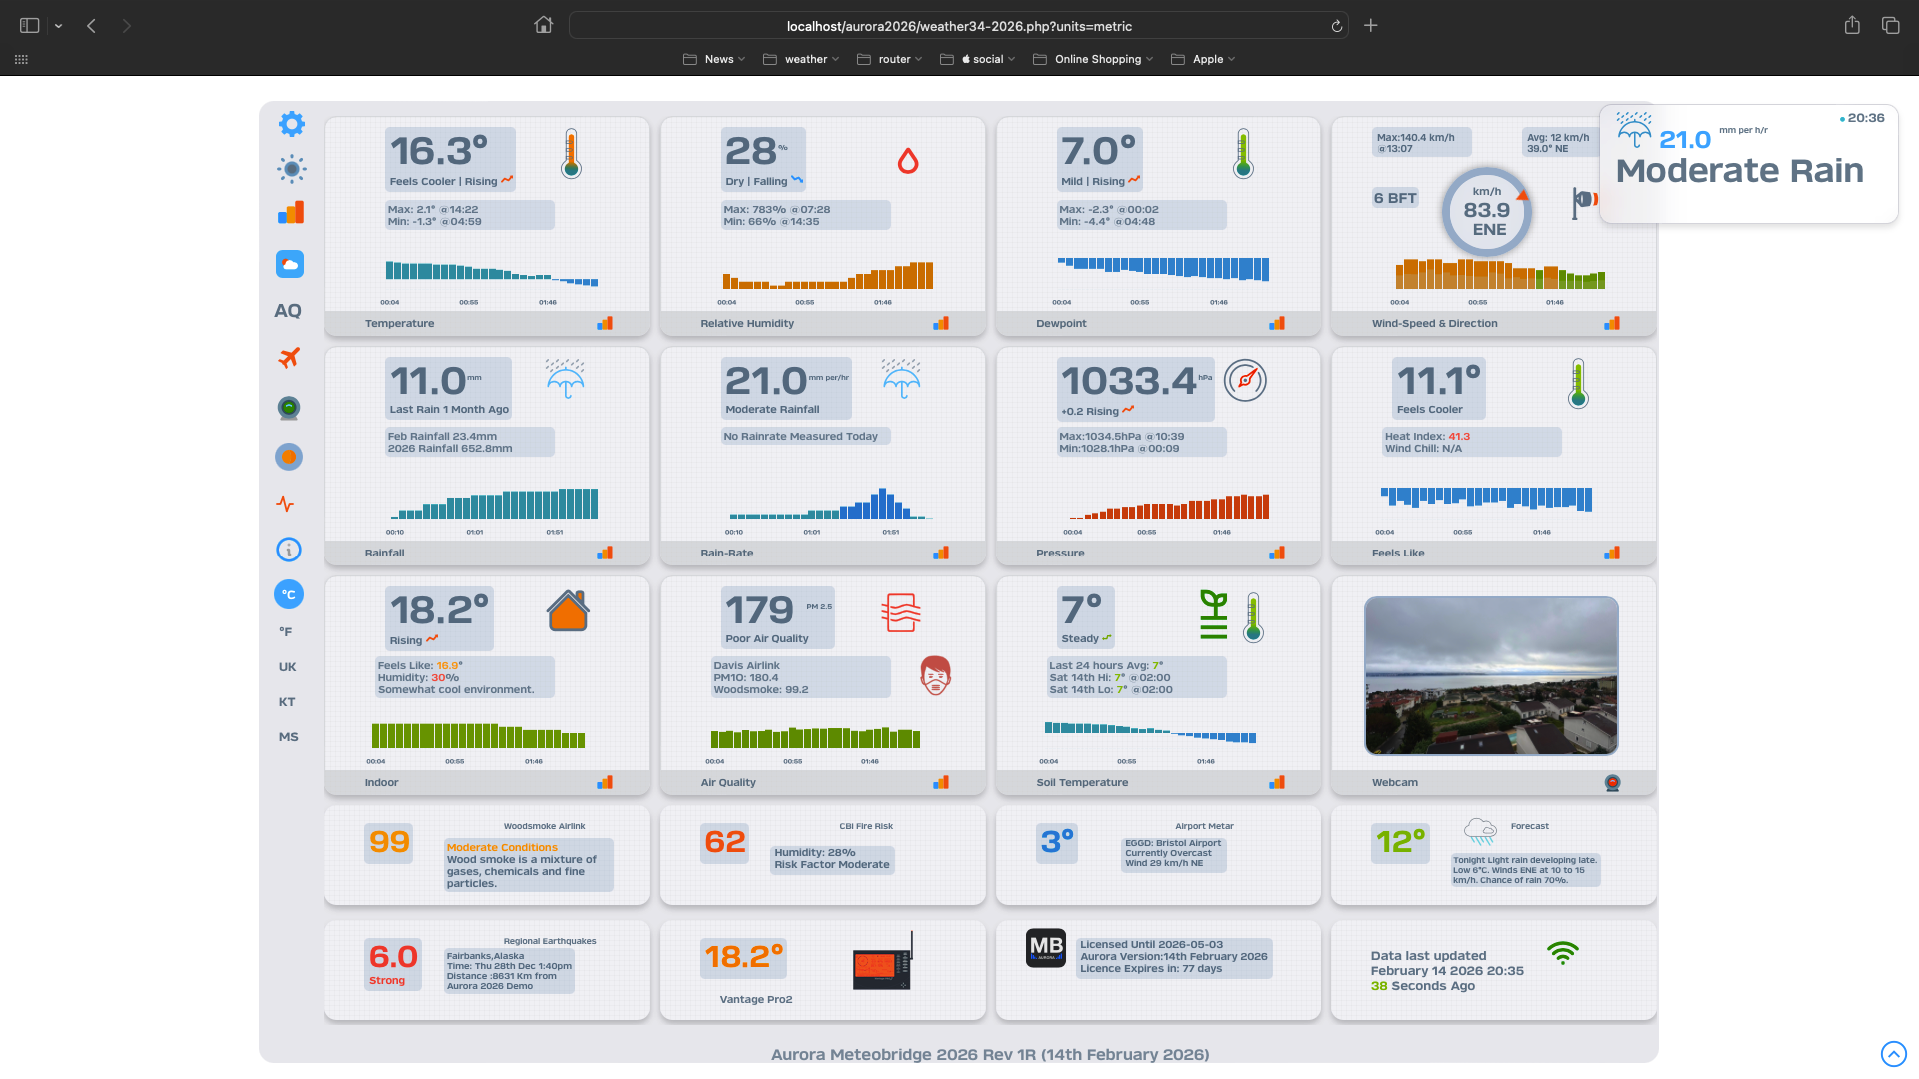Select the °C metric units option

click(x=289, y=594)
